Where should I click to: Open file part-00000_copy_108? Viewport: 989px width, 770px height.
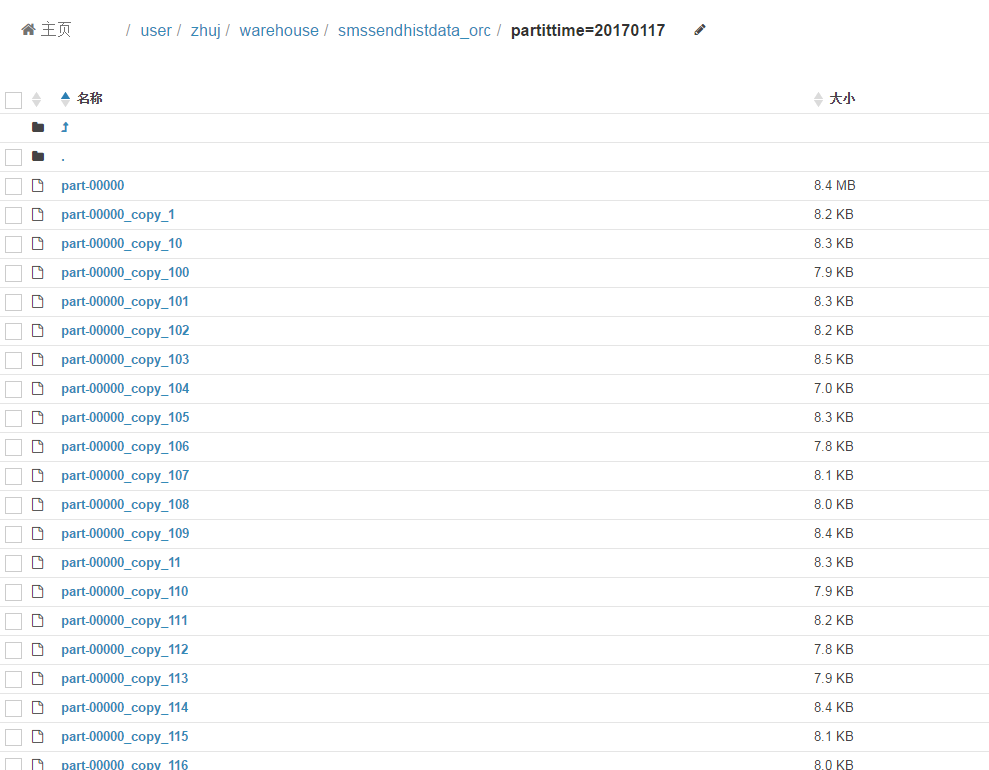point(125,505)
